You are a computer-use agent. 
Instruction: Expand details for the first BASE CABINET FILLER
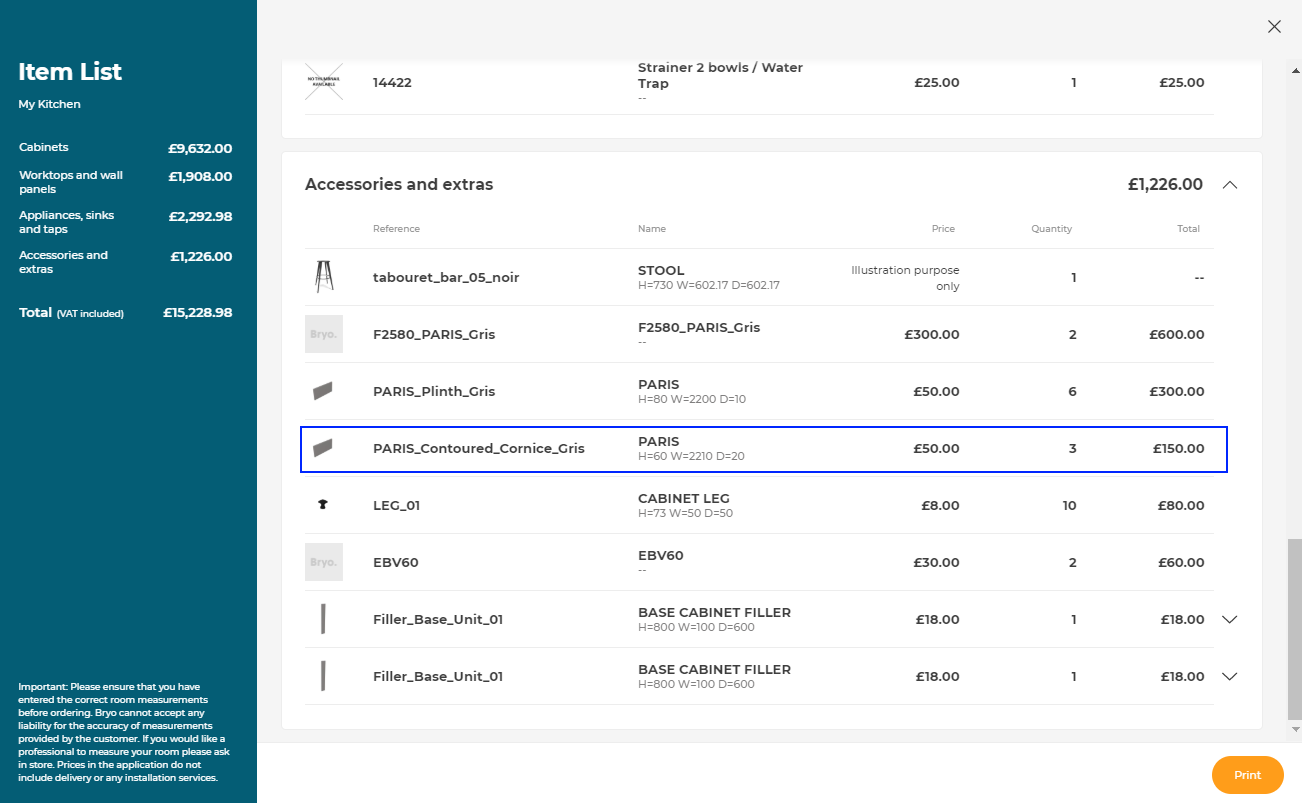(1230, 619)
